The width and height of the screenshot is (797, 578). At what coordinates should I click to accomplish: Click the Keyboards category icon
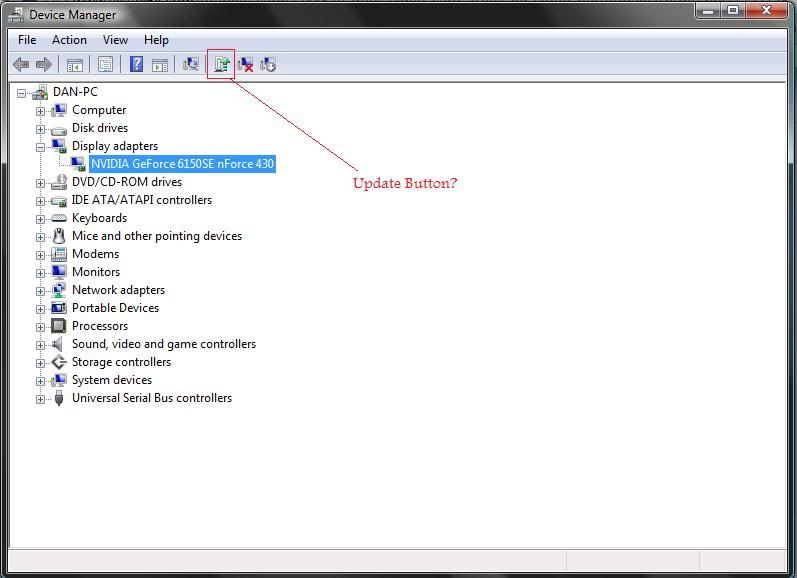(59, 218)
